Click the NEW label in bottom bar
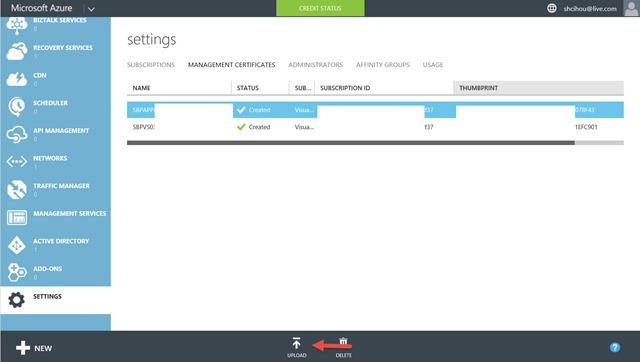Image resolution: width=640 pixels, height=362 pixels. click(x=43, y=348)
